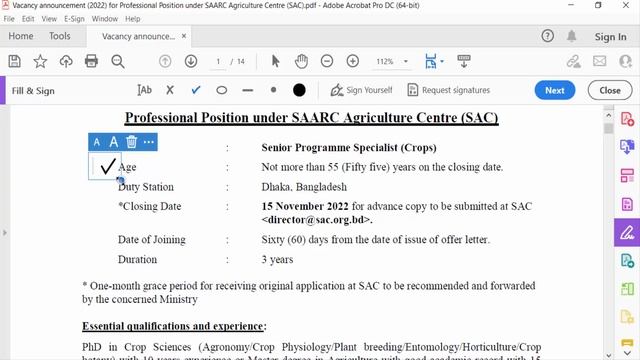Switch to the Home tab
640x360 pixels.
coord(21,36)
